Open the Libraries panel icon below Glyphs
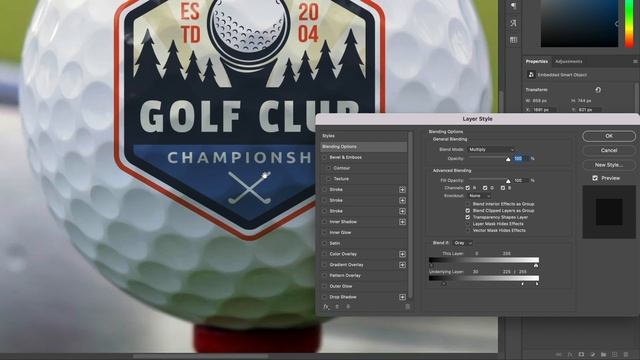This screenshot has height=360, width=640. point(513,40)
